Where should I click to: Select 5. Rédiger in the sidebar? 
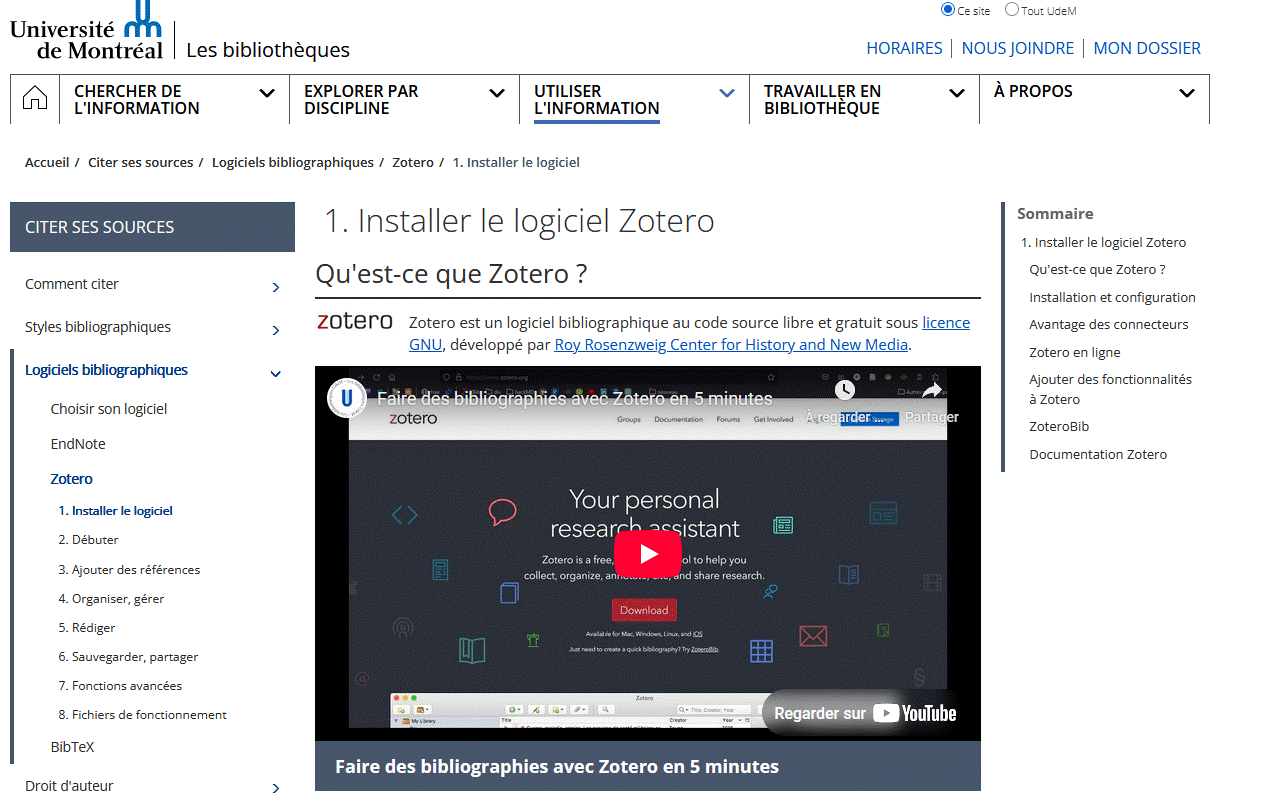(x=87, y=628)
